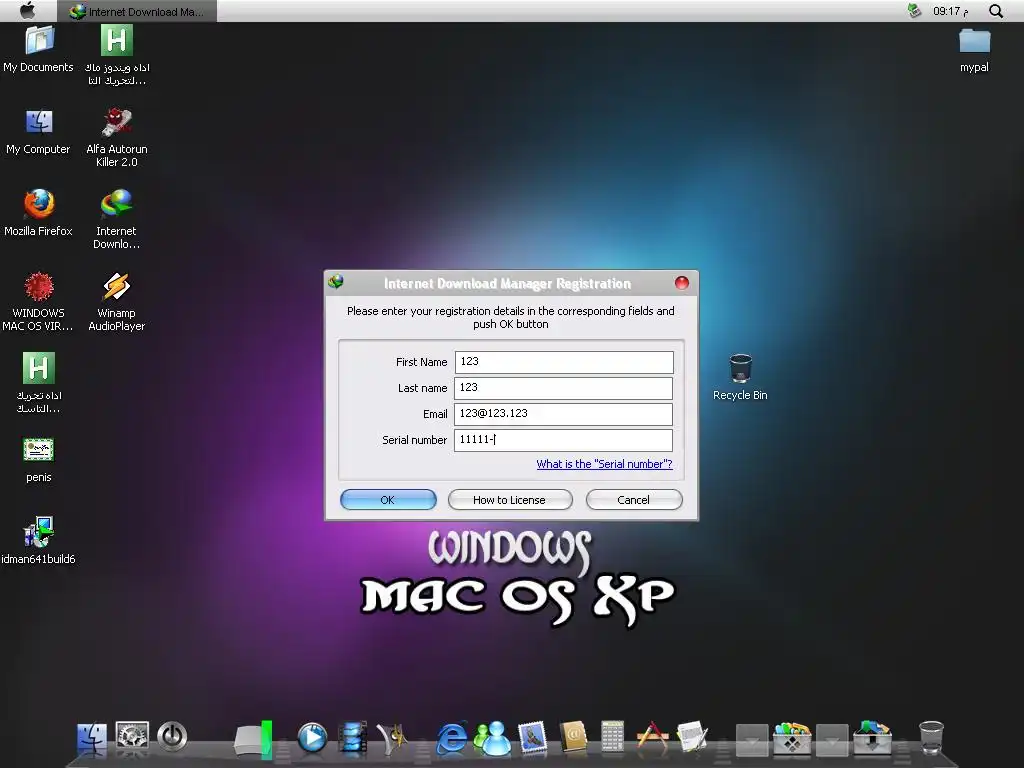Open the pencil and ruler Applications dock icon
Viewport: 1024px width, 768px height.
click(x=652, y=738)
